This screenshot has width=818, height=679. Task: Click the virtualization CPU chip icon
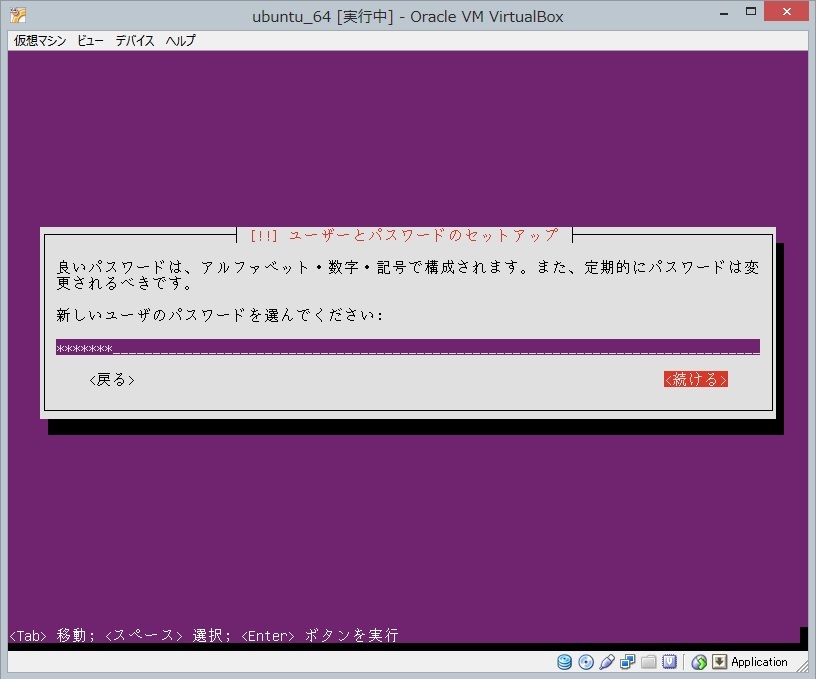669,662
